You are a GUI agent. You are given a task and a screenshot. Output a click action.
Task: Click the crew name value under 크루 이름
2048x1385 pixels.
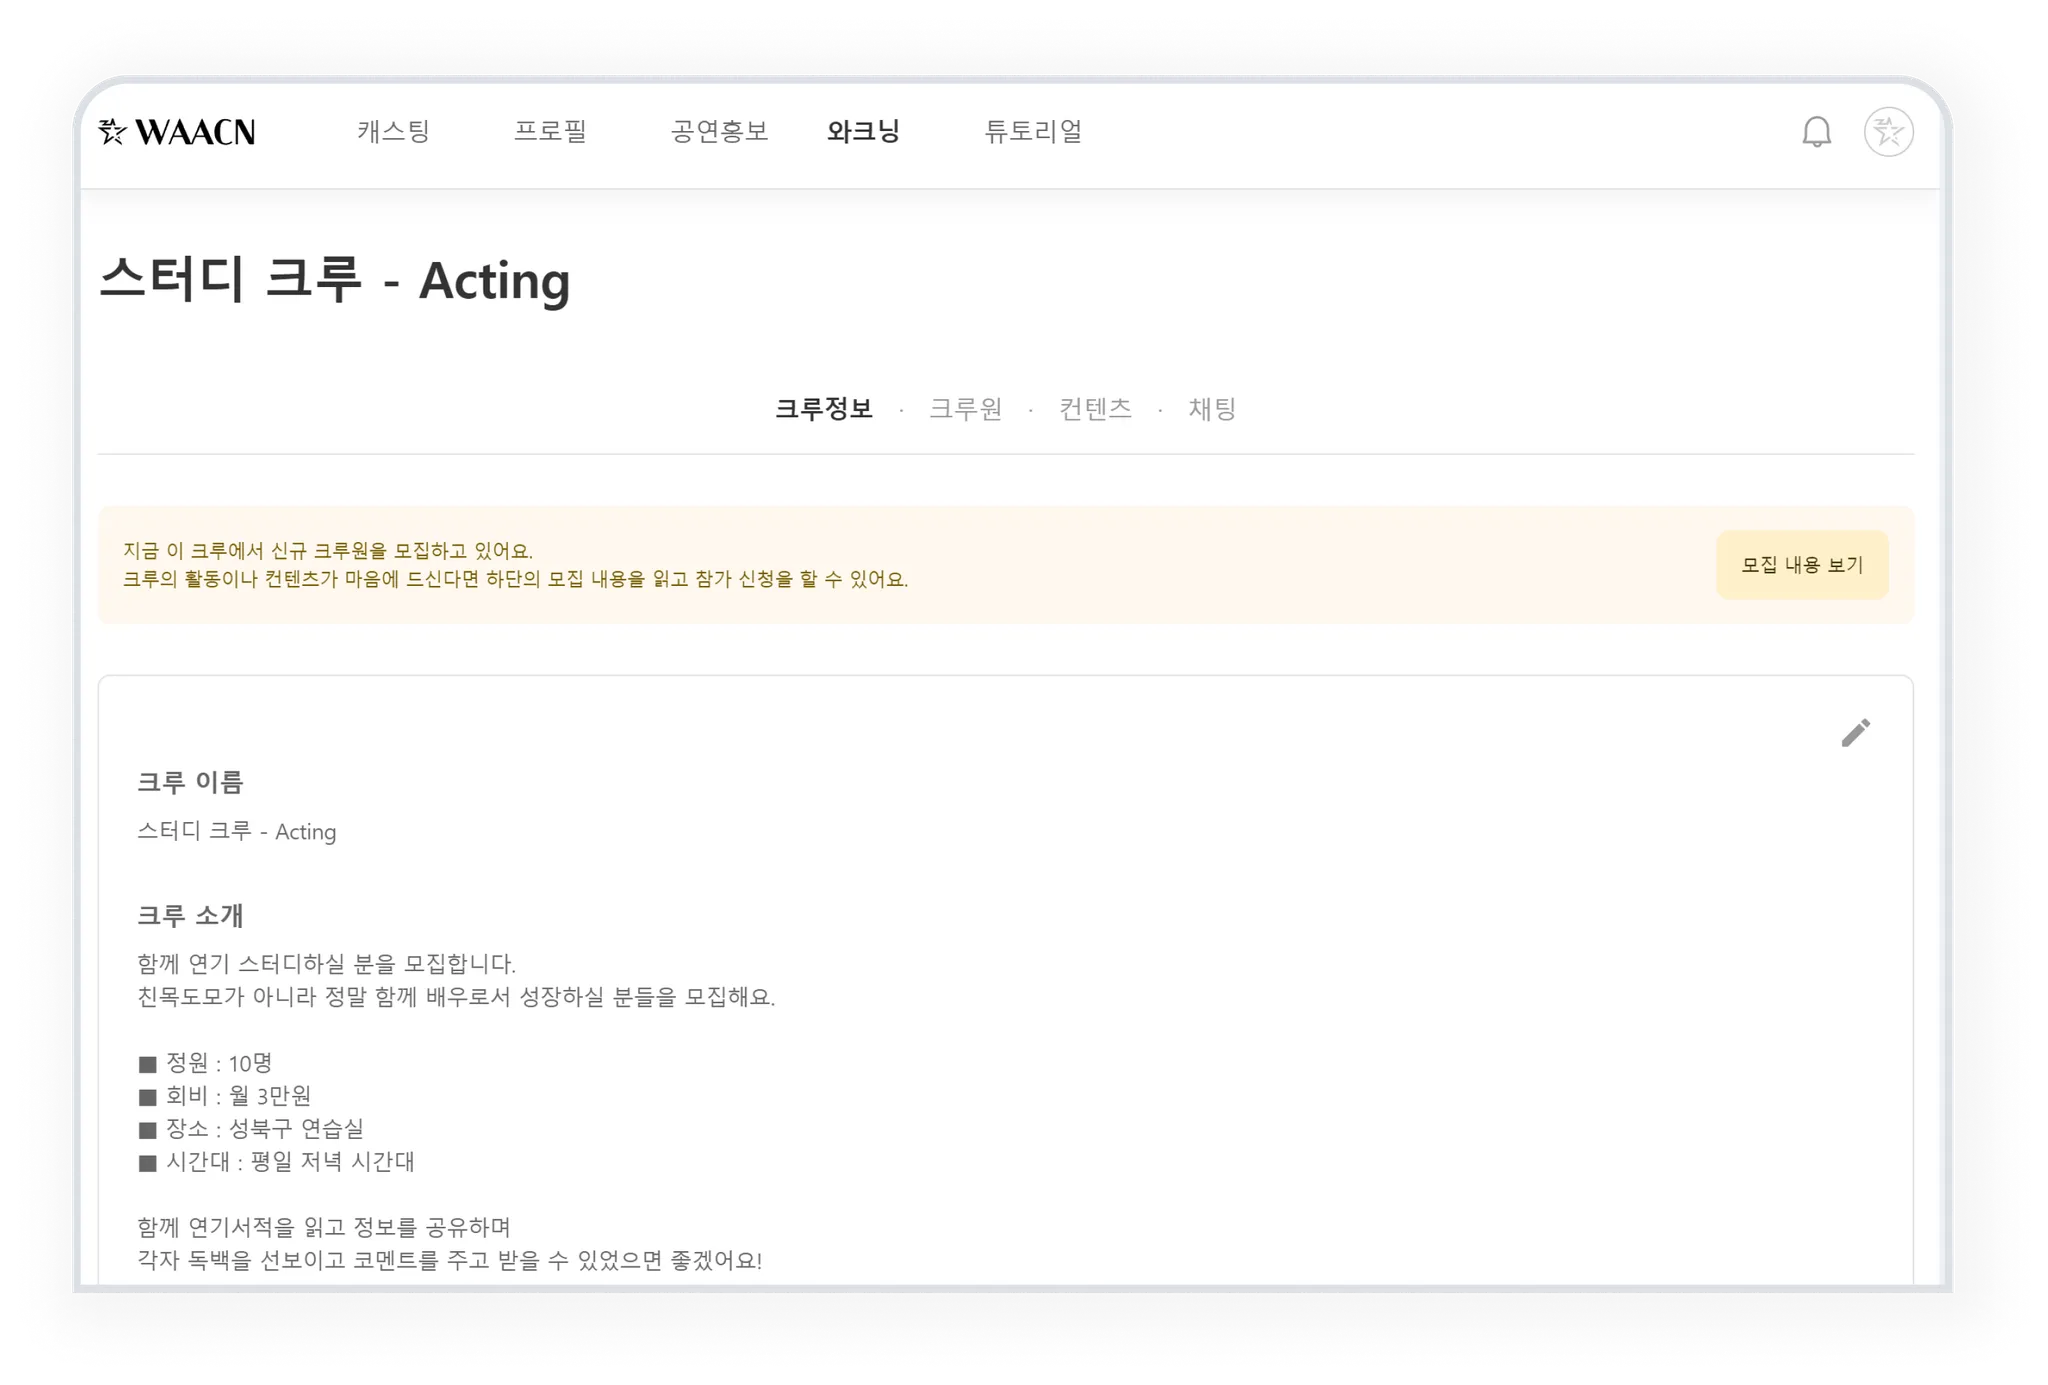click(x=237, y=832)
